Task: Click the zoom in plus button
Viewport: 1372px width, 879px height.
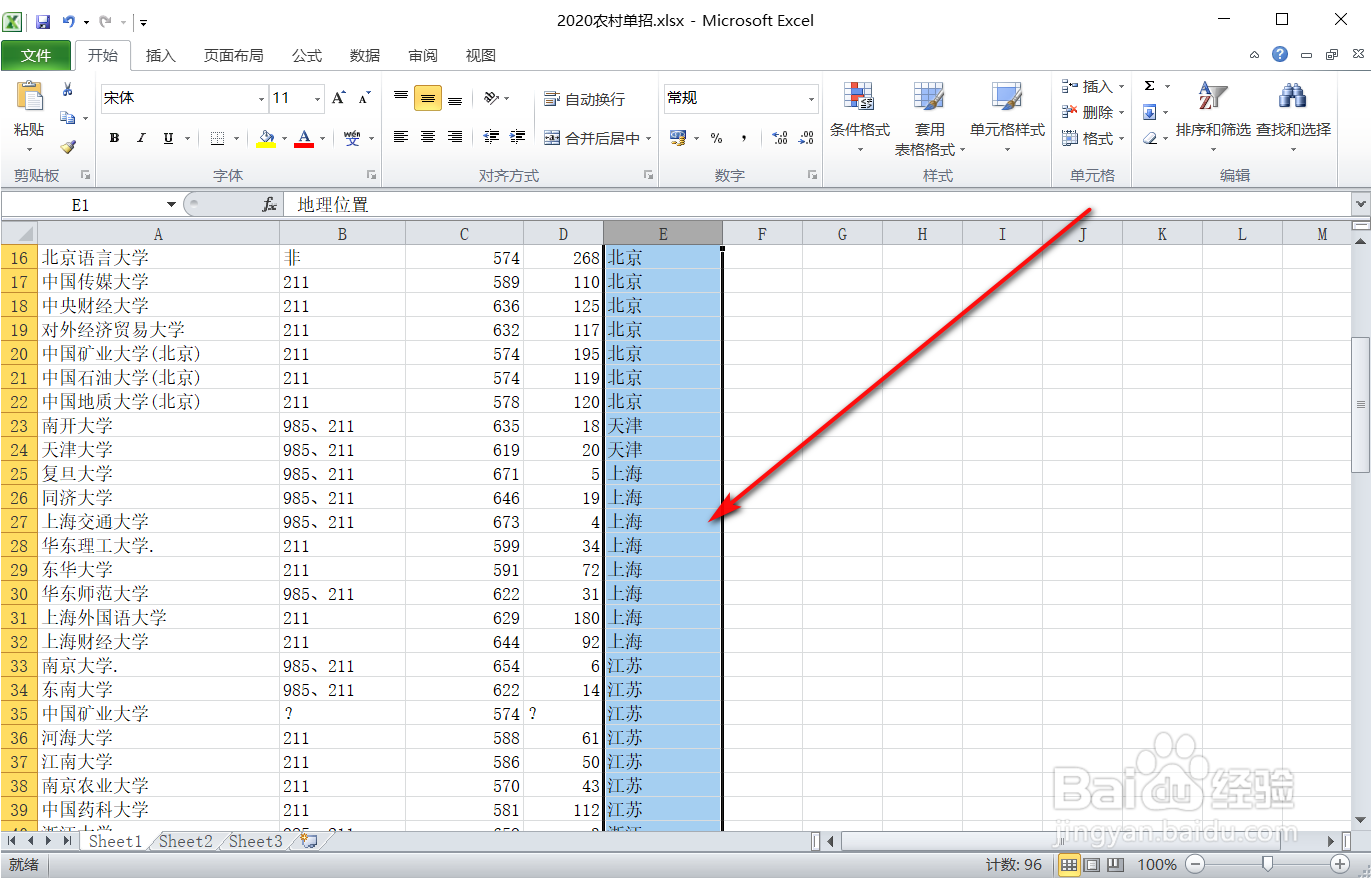Action: coord(1340,864)
